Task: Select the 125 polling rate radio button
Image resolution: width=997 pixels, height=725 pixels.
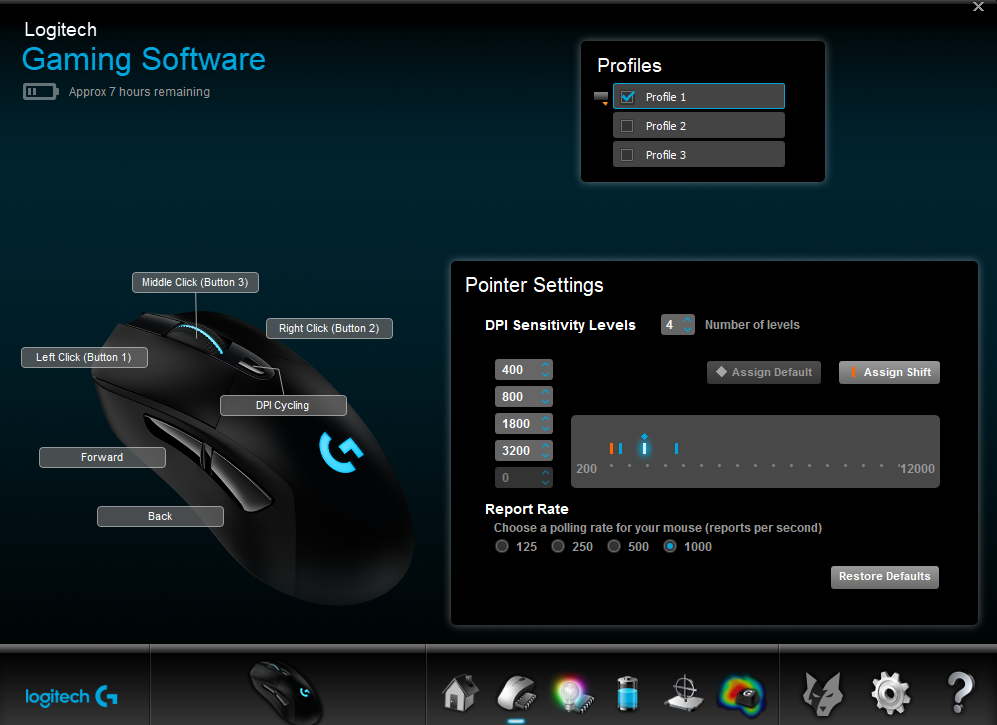Action: pos(501,546)
